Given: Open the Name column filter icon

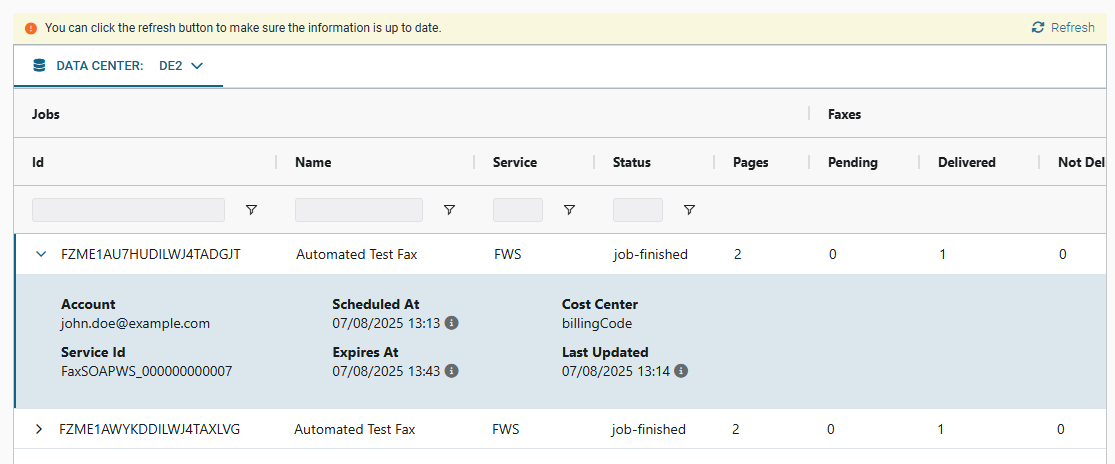Looking at the screenshot, I should (449, 210).
